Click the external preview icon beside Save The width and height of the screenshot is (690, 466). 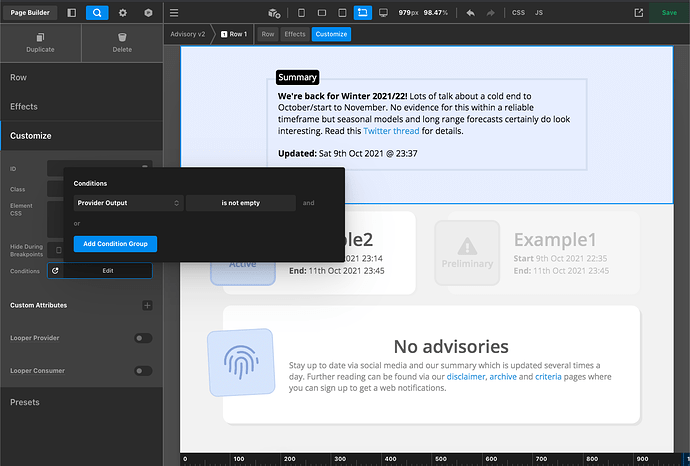639,13
